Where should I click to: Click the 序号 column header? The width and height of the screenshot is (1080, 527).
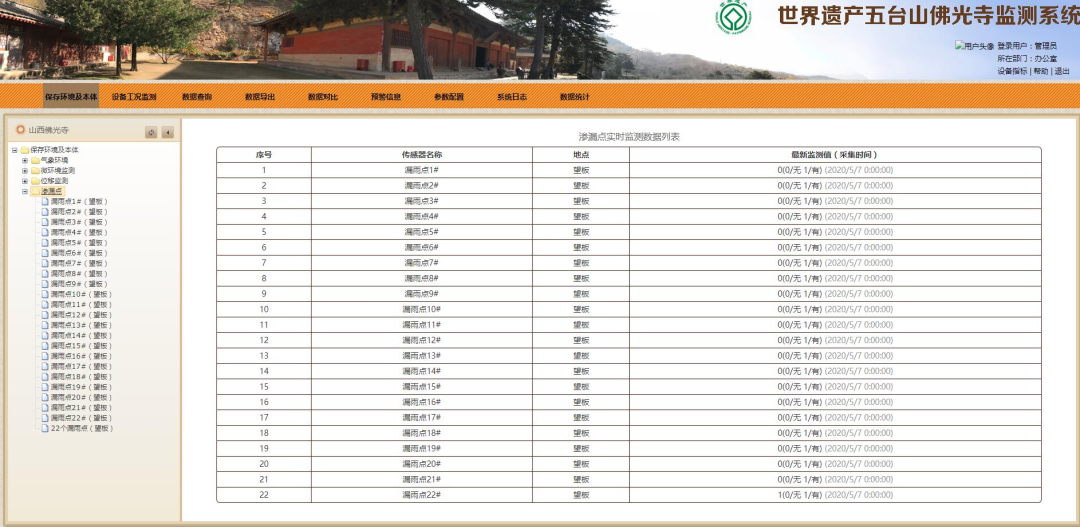(x=264, y=155)
